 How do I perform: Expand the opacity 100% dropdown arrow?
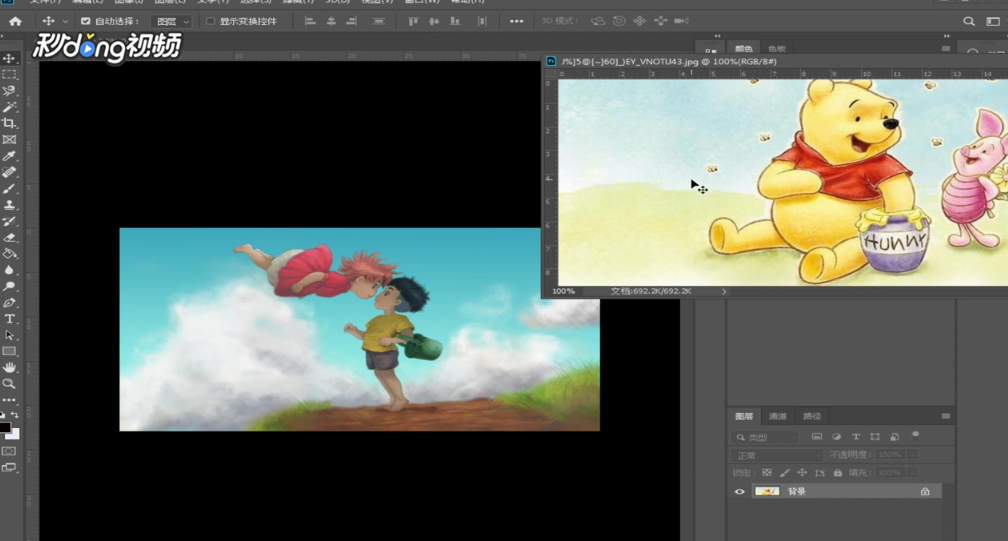[912, 455]
